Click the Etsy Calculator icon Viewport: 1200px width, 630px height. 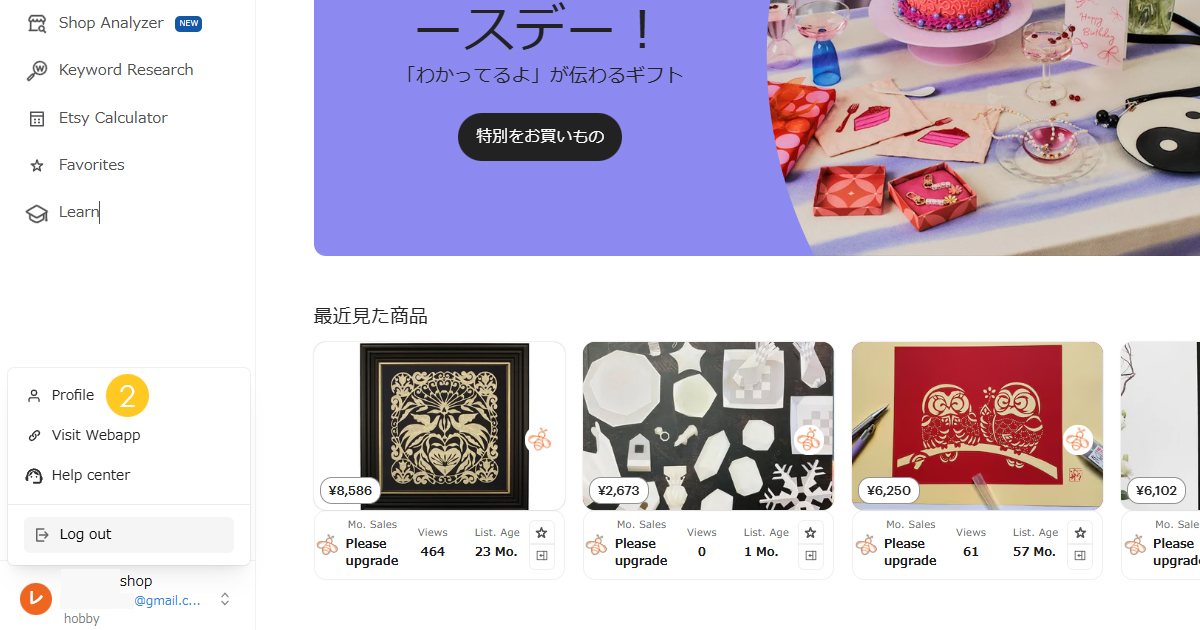37,118
